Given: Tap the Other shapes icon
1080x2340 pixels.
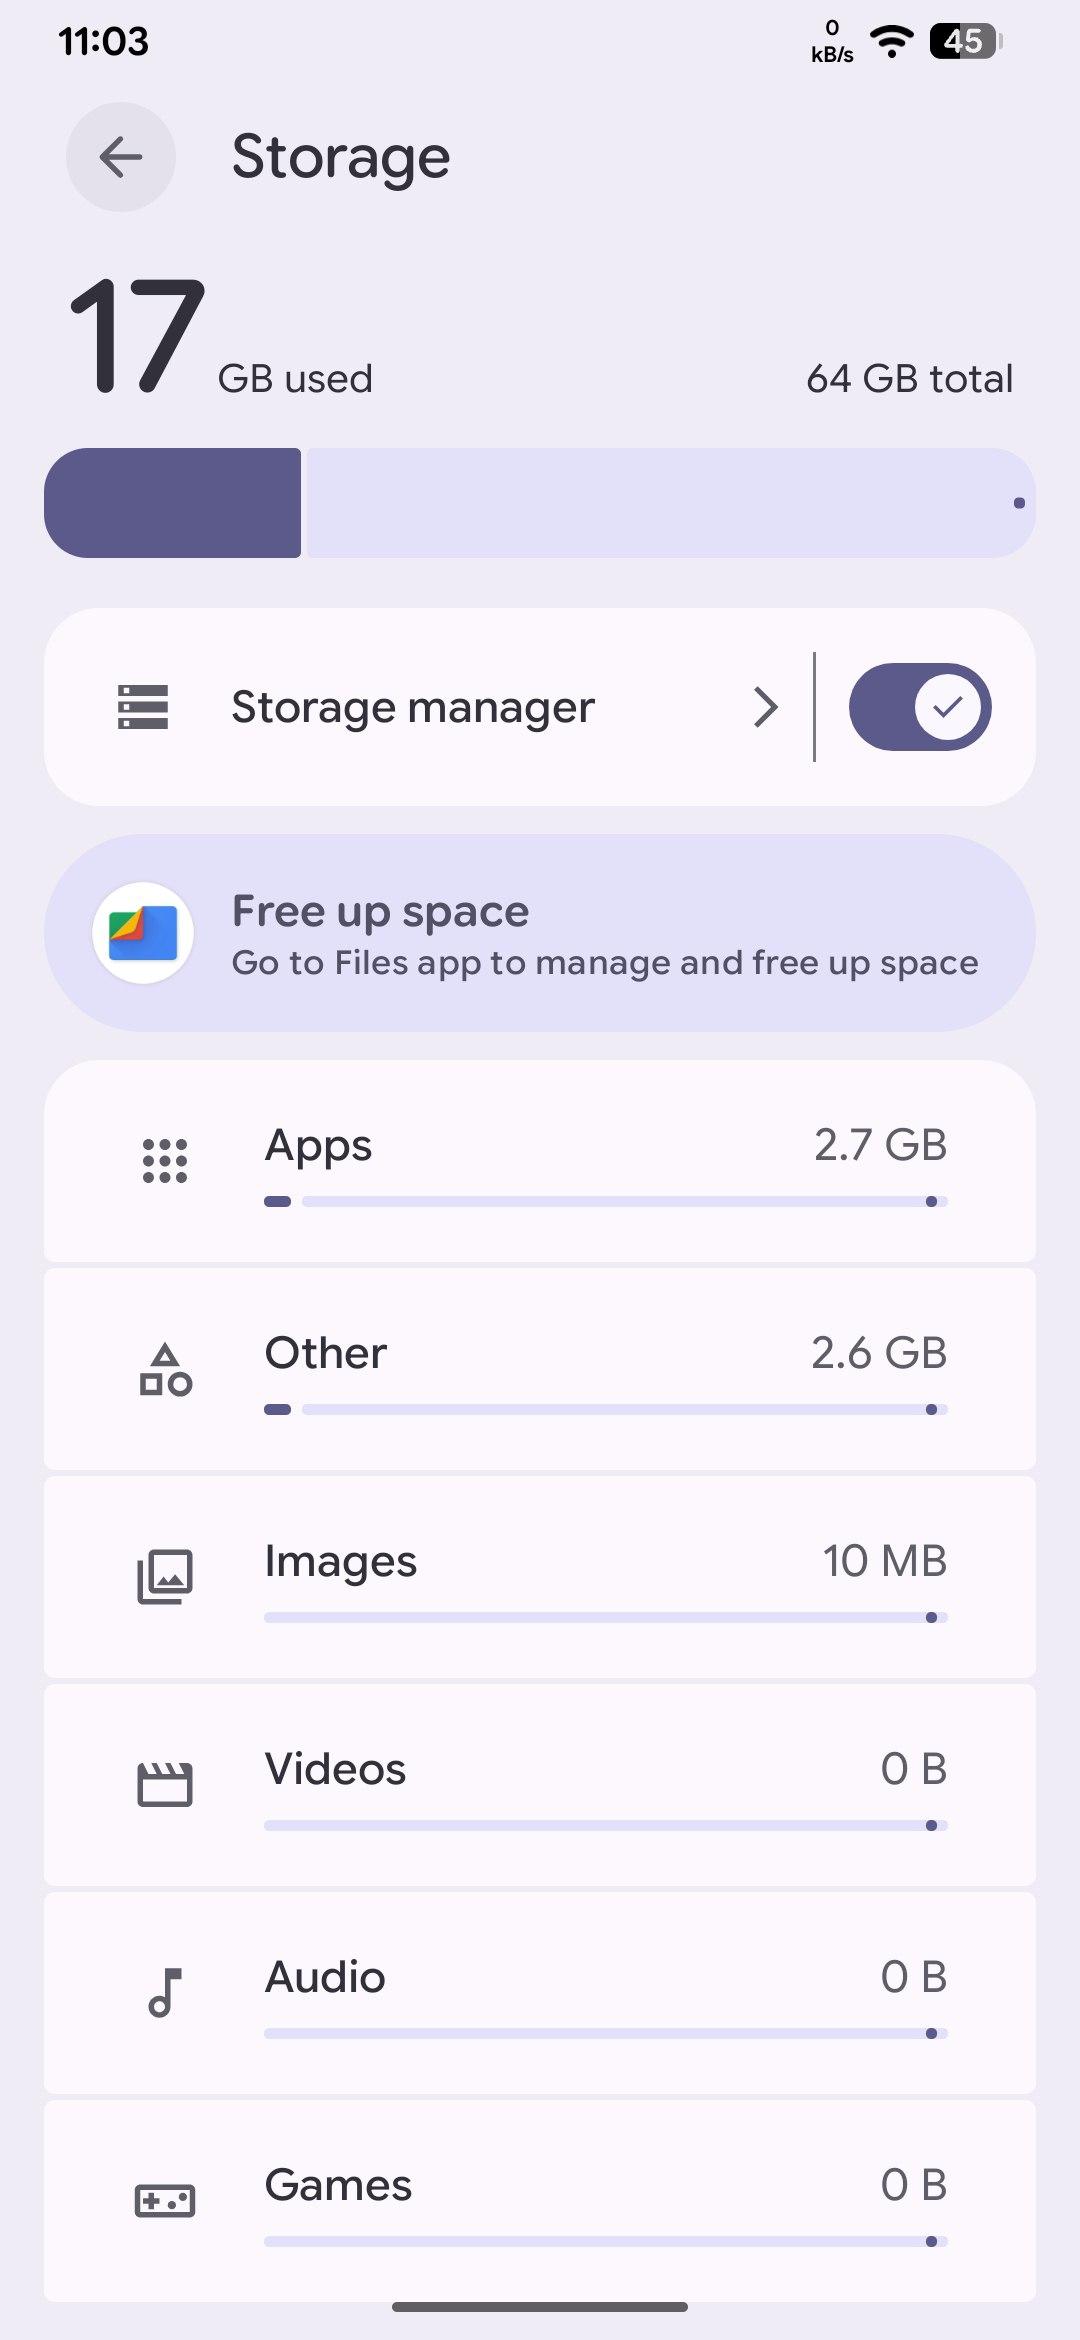Looking at the screenshot, I should pos(165,1370).
